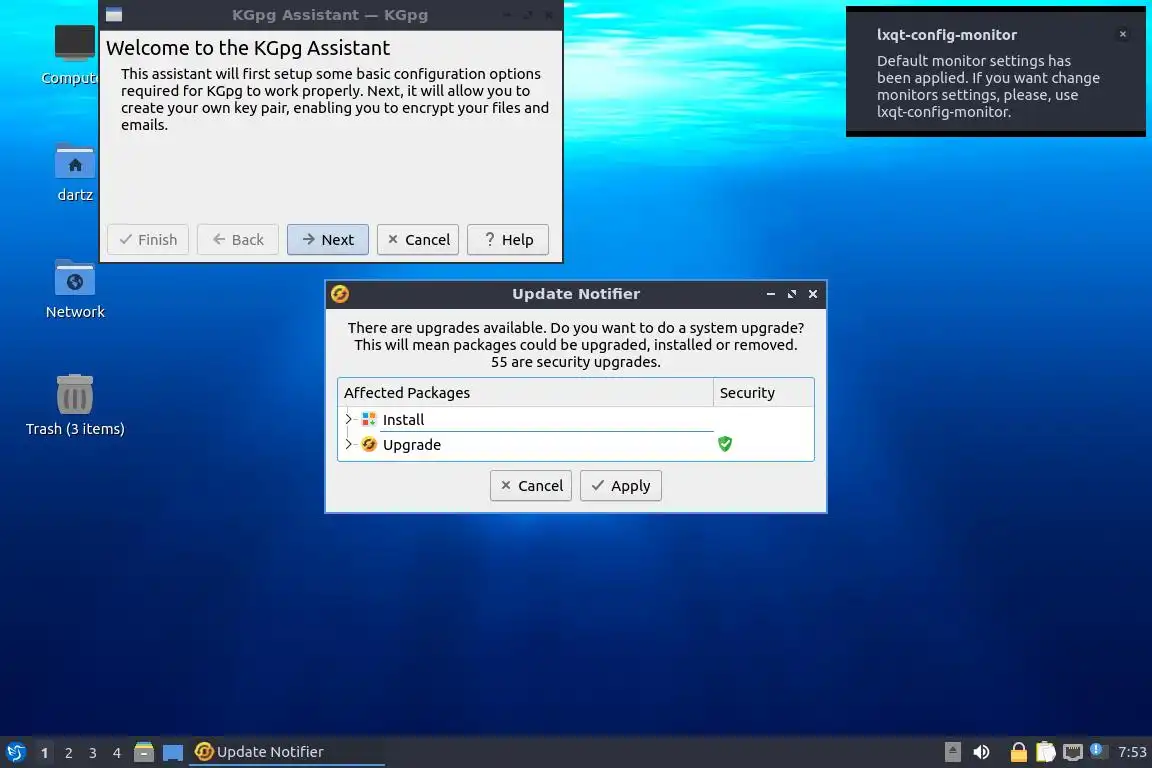1152x768 pixels.
Task: Minimize the Update Notifier window
Action: tap(771, 294)
